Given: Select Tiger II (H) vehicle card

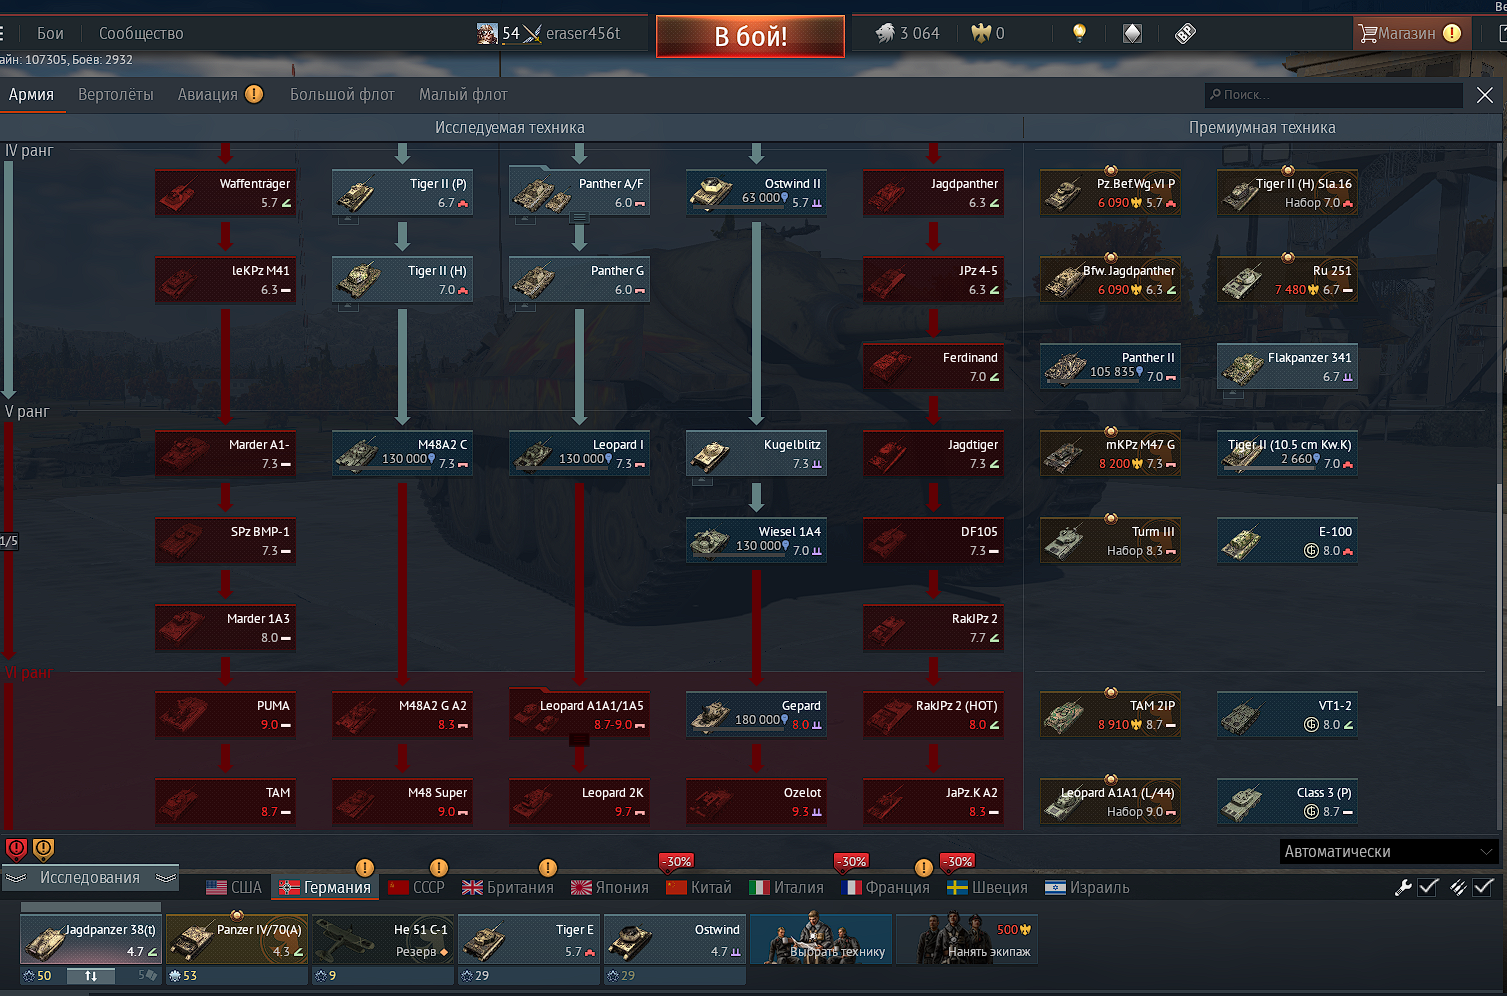Looking at the screenshot, I should point(402,279).
